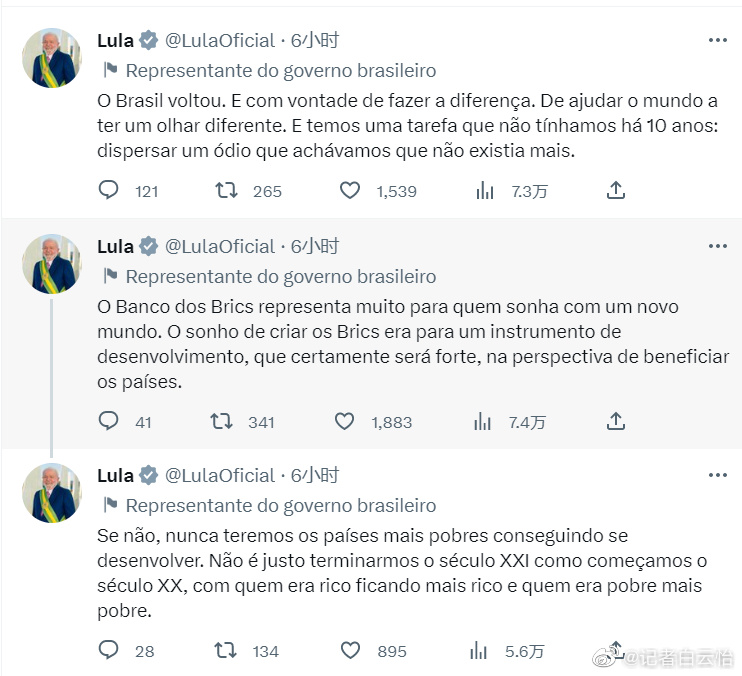The image size is (742, 676).
Task: Open more options on the first tweet
Action: [717, 40]
